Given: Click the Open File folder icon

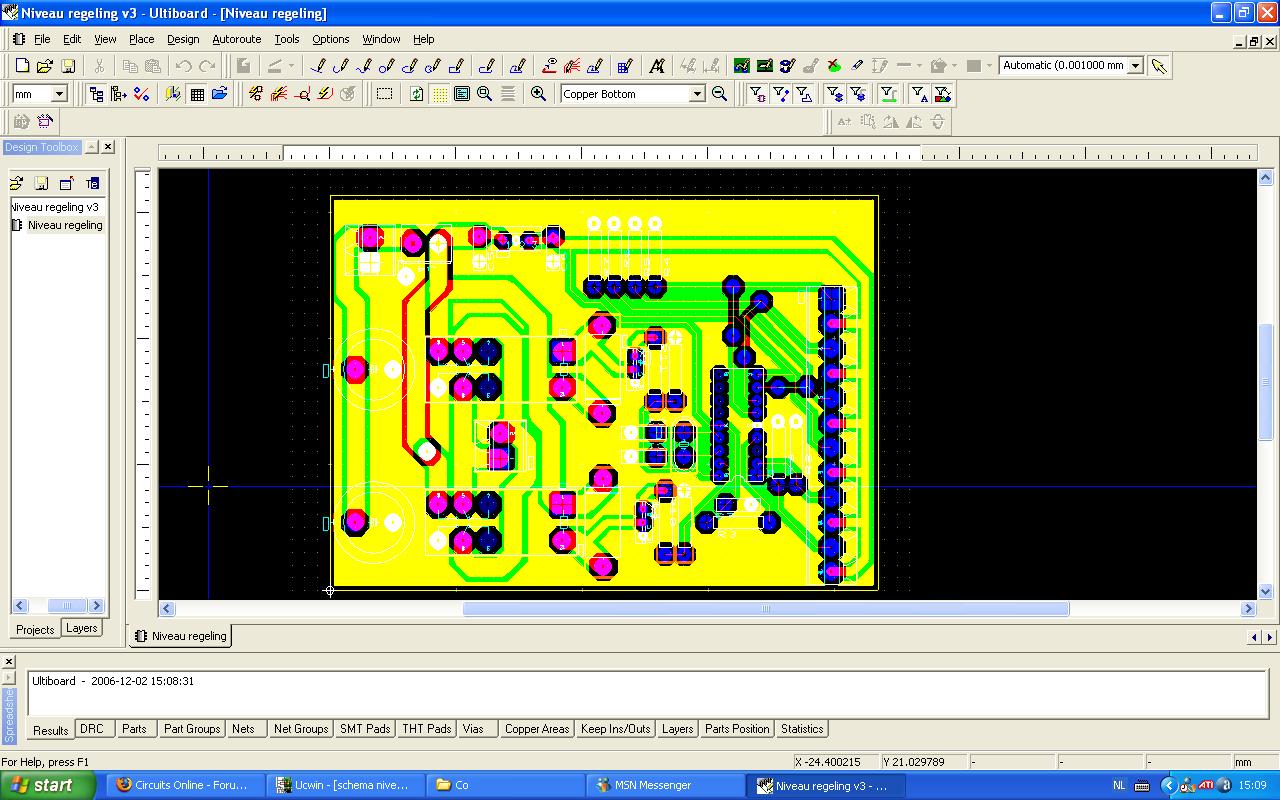Looking at the screenshot, I should pyautogui.click(x=45, y=66).
